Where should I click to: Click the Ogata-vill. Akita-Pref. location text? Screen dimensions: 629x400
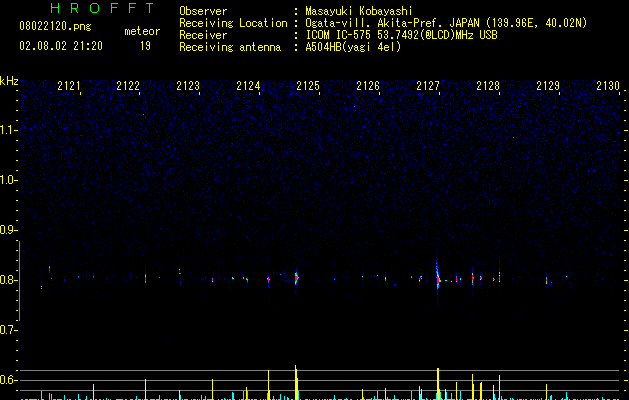pos(446,23)
